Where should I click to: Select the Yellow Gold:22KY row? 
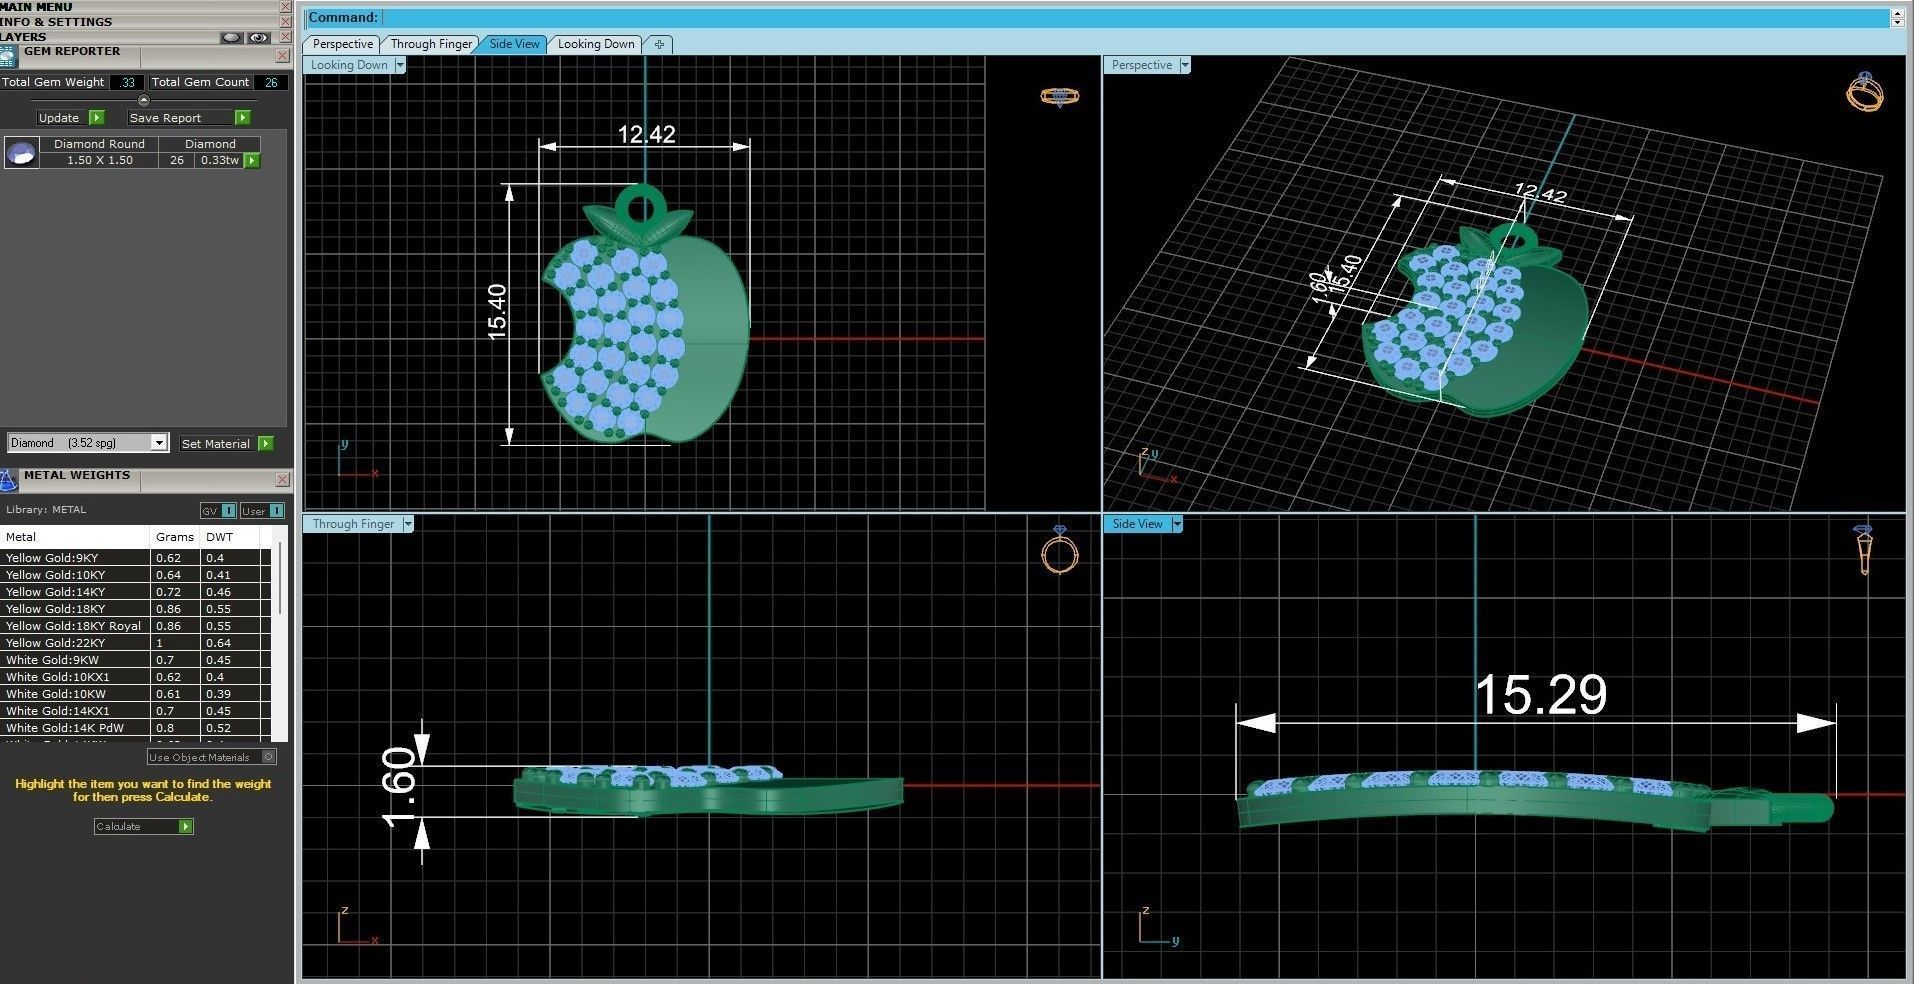point(136,643)
